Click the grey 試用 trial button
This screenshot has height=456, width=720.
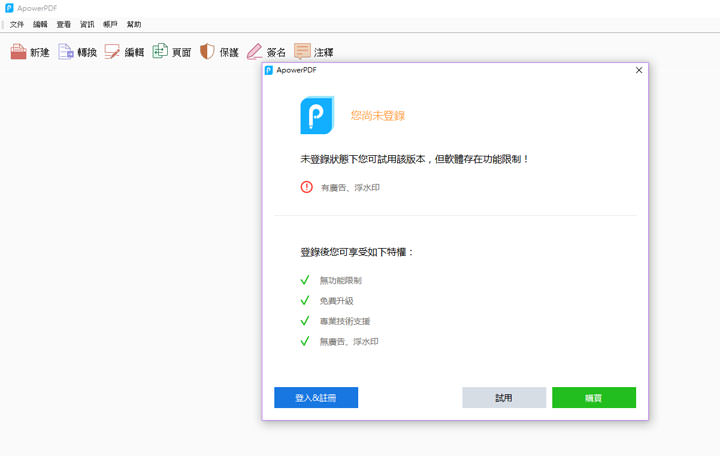pyautogui.click(x=504, y=398)
